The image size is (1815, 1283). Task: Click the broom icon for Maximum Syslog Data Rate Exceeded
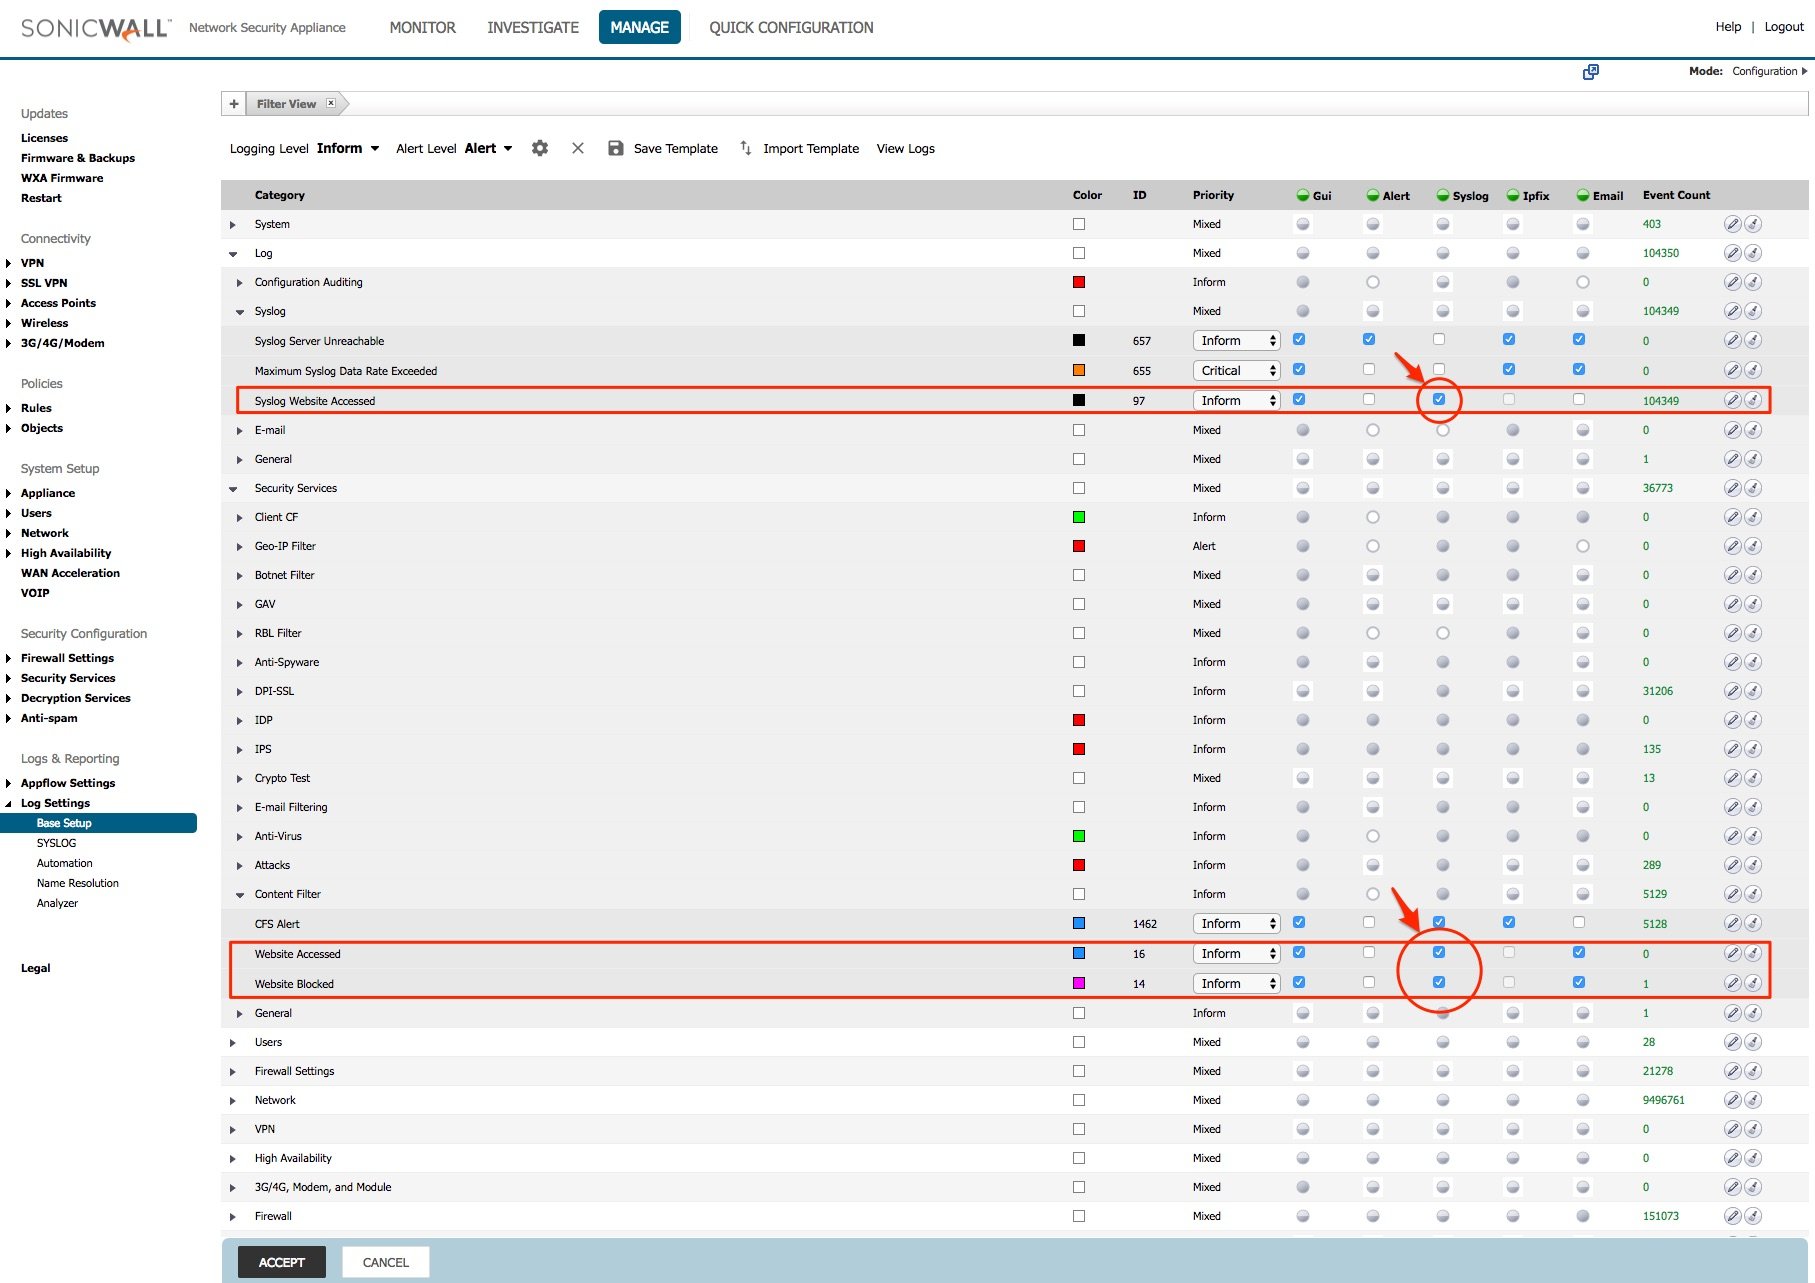pos(1753,370)
